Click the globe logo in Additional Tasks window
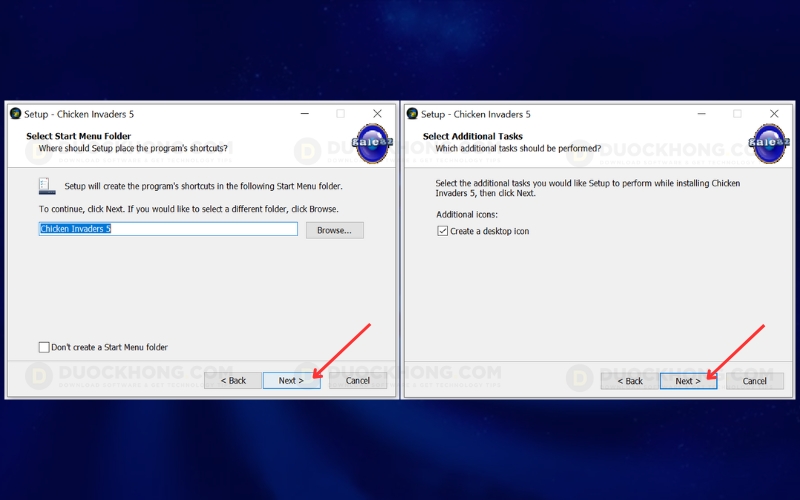Image resolution: width=800 pixels, height=500 pixels. click(769, 143)
